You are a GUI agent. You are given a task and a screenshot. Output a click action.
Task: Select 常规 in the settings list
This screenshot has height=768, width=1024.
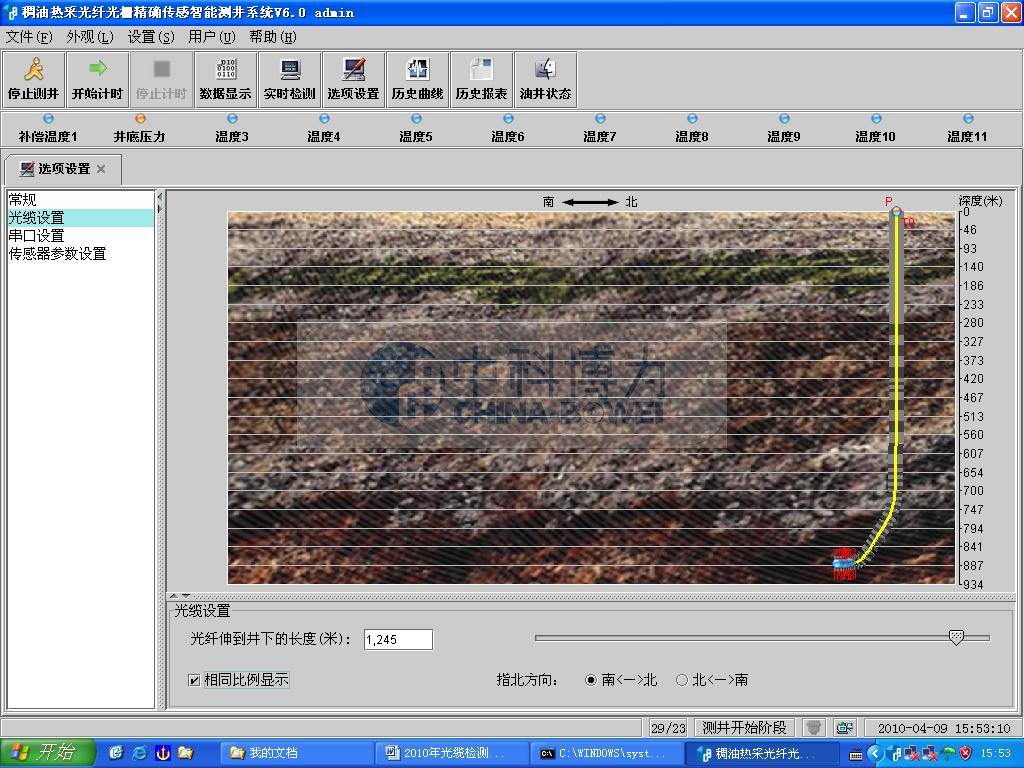pos(81,200)
